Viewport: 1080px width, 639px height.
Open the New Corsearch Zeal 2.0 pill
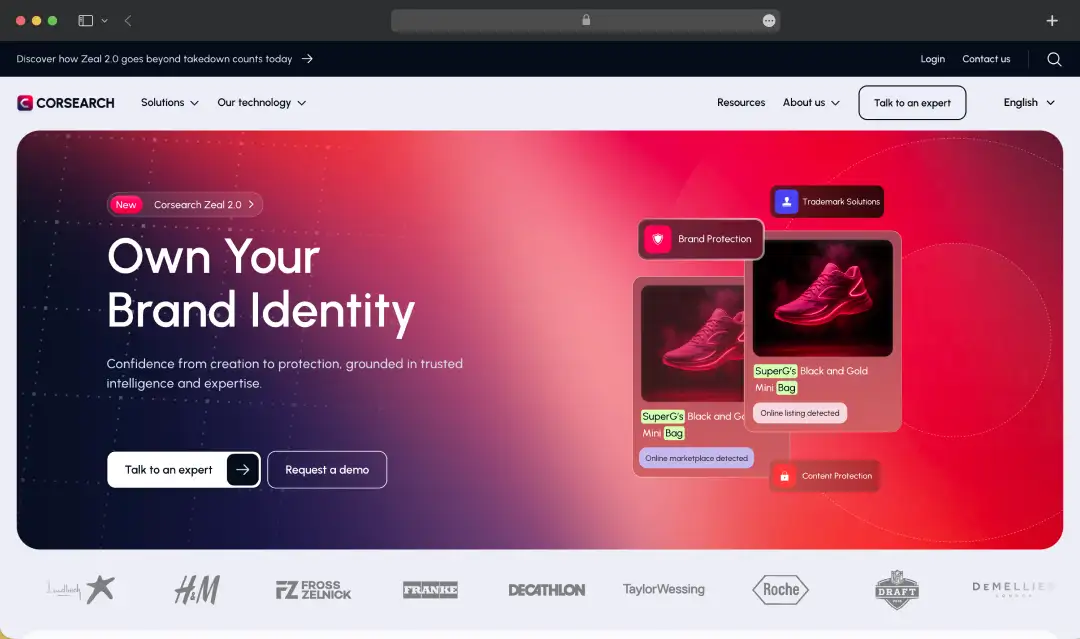coord(185,205)
